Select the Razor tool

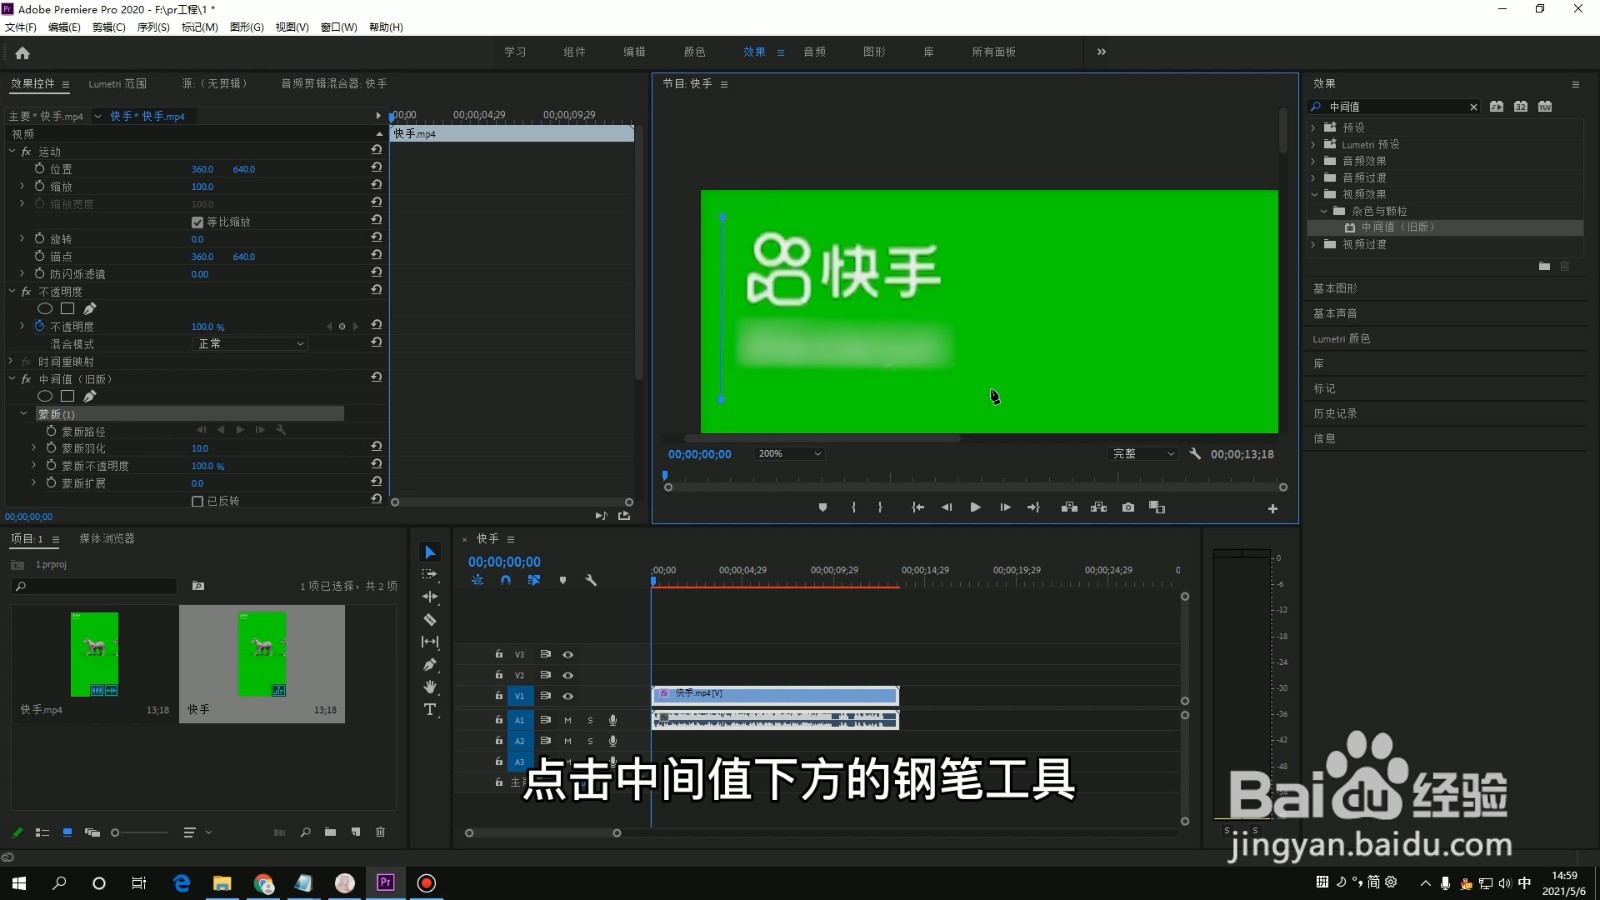pyautogui.click(x=430, y=620)
